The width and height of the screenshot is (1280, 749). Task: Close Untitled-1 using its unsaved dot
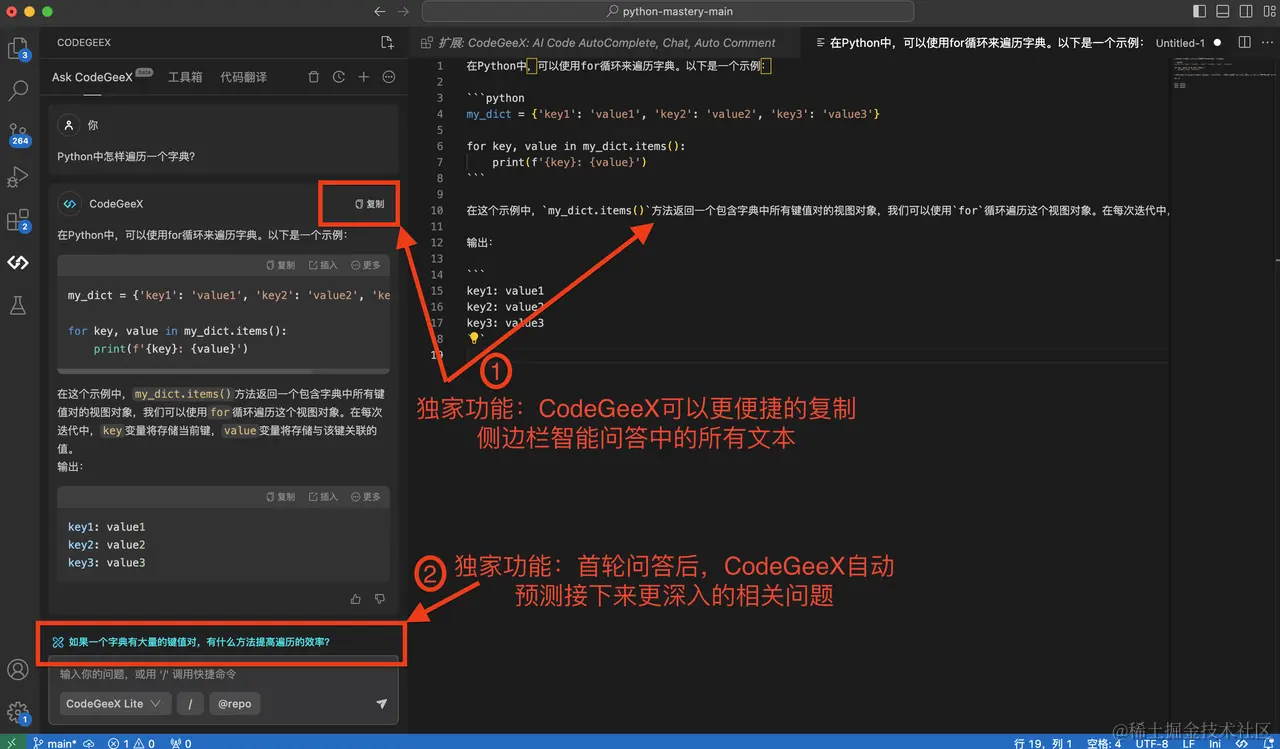coord(1217,43)
